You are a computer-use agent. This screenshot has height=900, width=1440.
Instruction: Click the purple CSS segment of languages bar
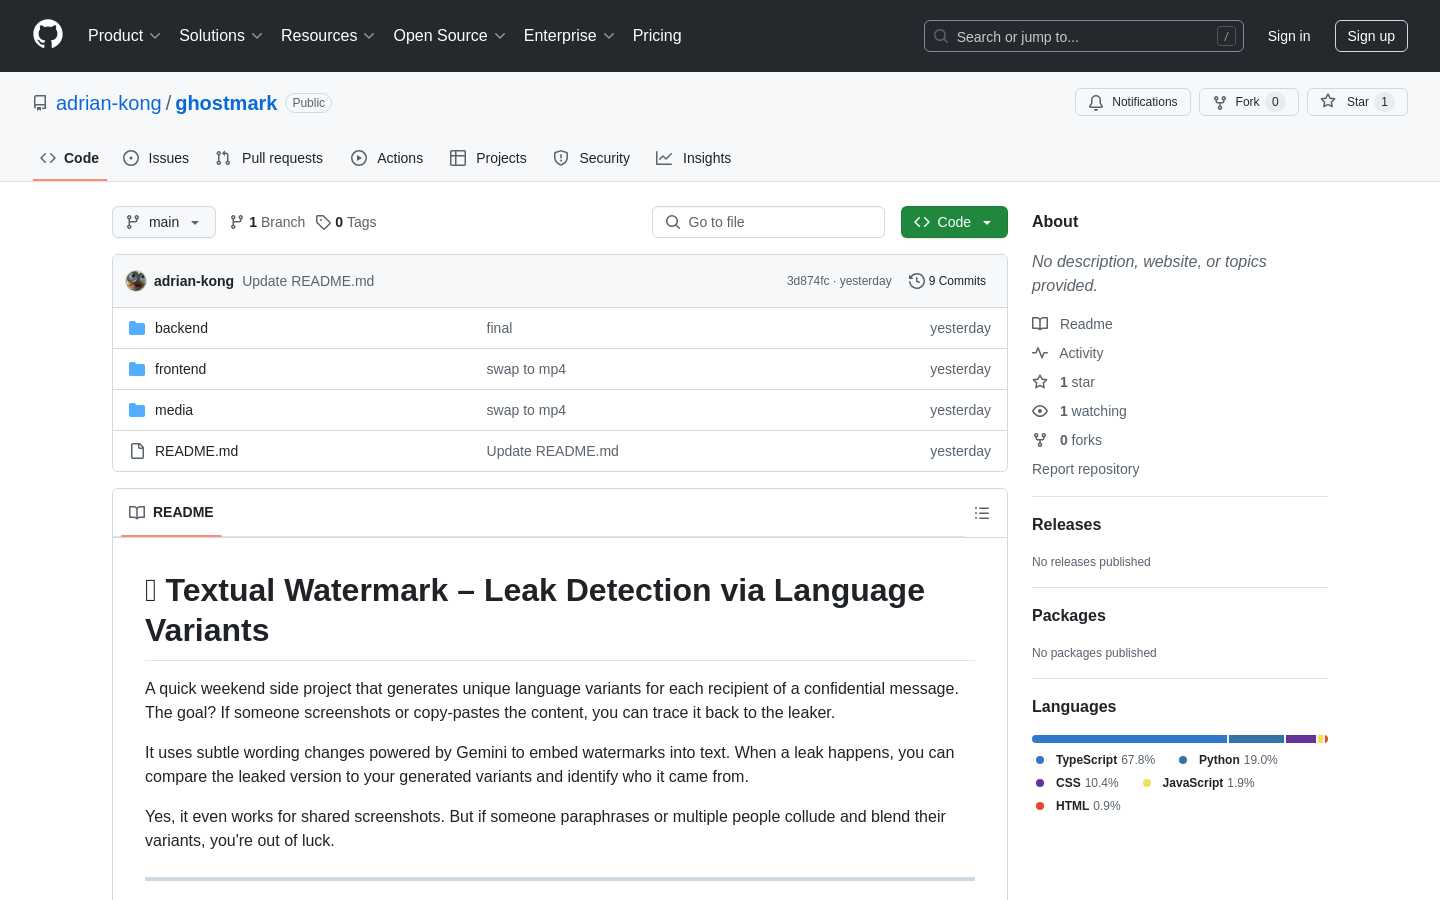tap(1301, 739)
